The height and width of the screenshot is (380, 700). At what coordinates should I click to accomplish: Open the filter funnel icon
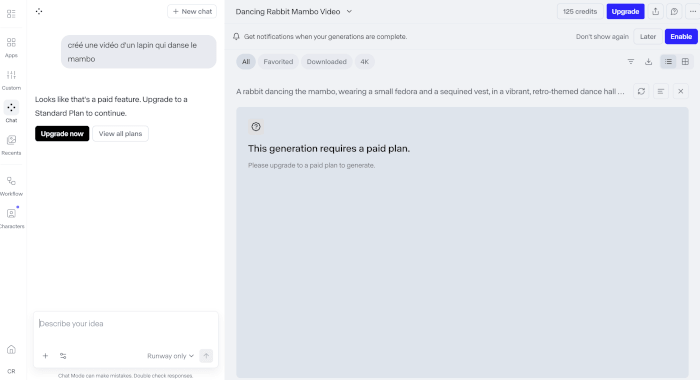coord(631,62)
